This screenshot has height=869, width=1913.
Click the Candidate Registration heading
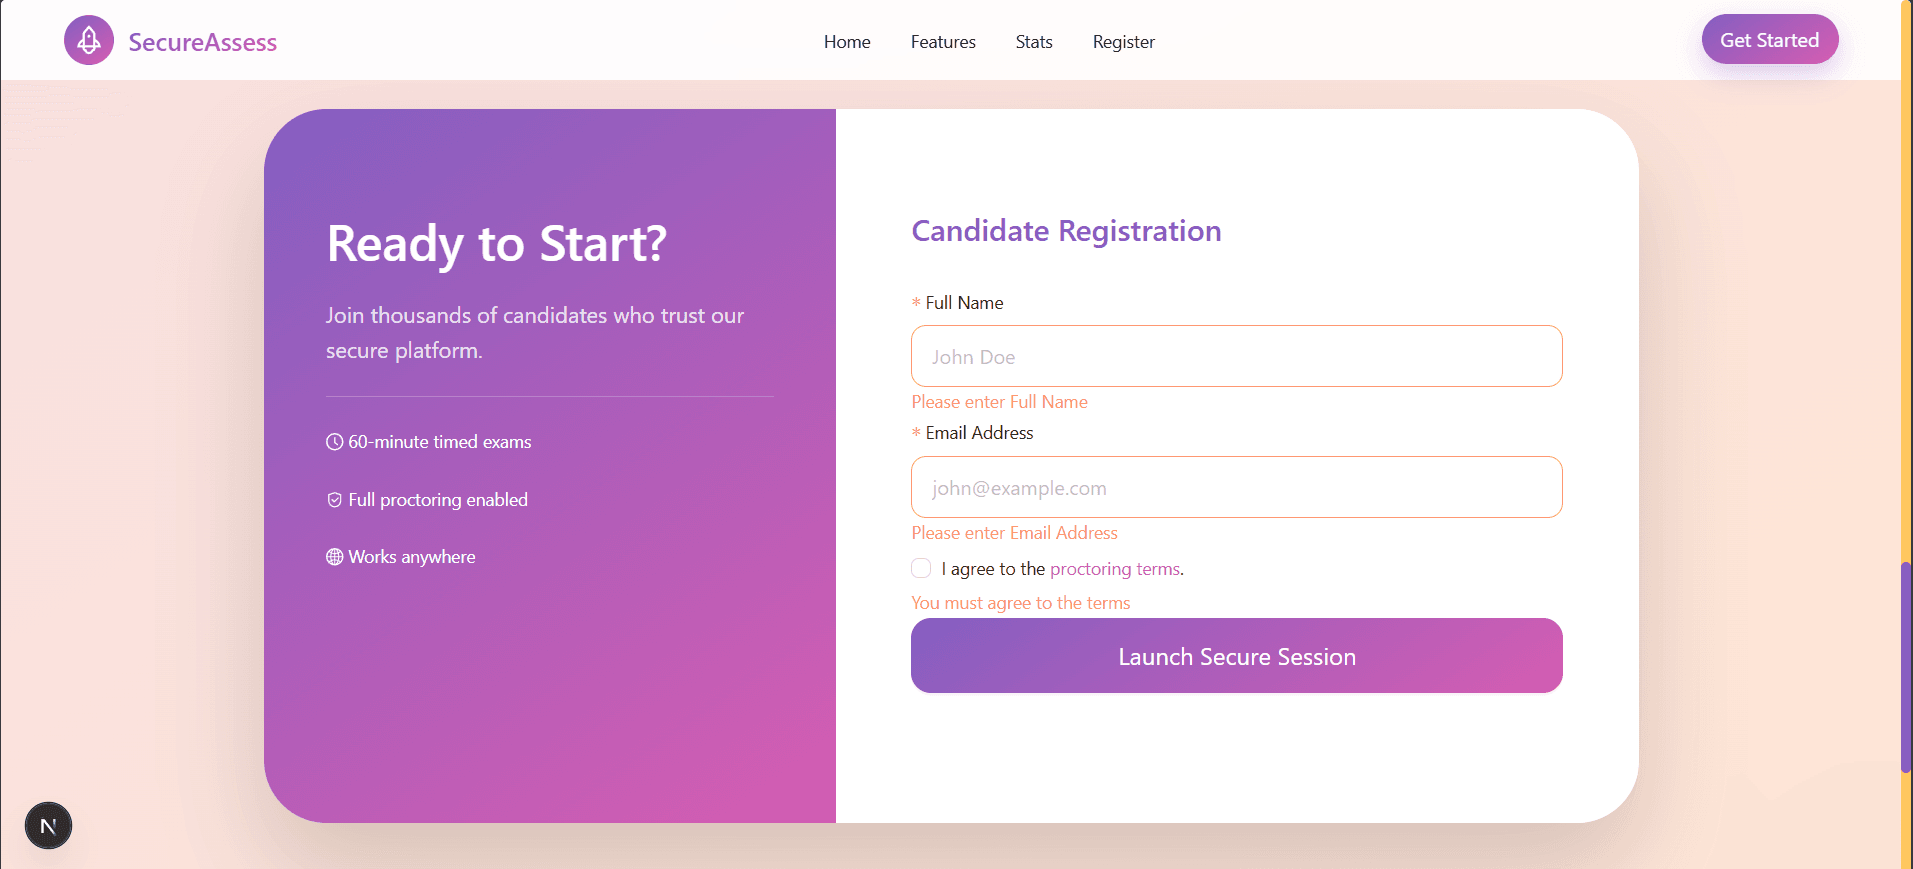pos(1066,231)
